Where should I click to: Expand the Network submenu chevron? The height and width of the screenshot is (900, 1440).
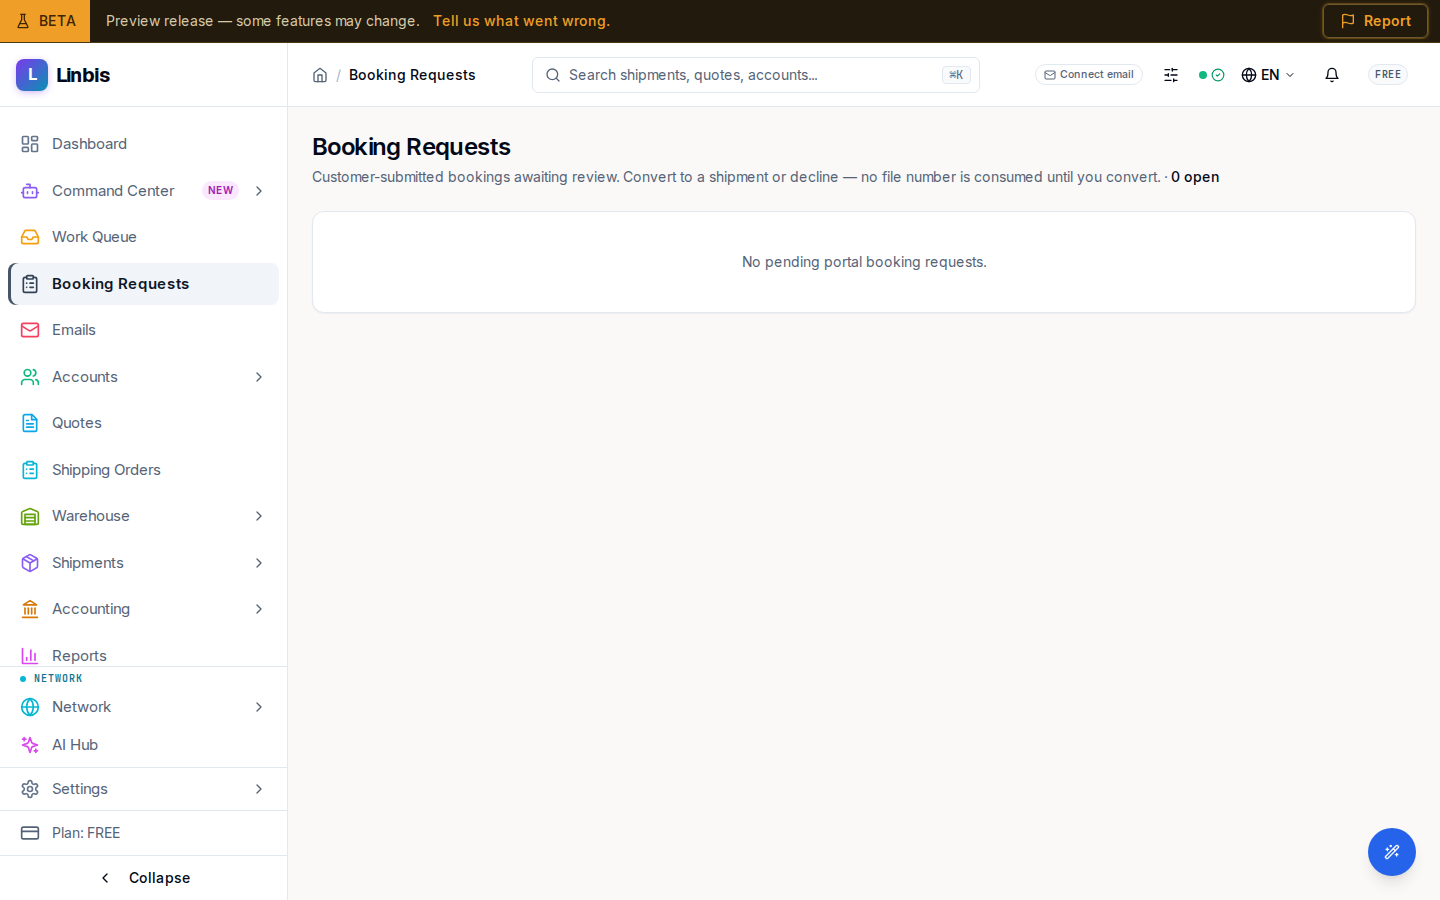pyautogui.click(x=259, y=707)
